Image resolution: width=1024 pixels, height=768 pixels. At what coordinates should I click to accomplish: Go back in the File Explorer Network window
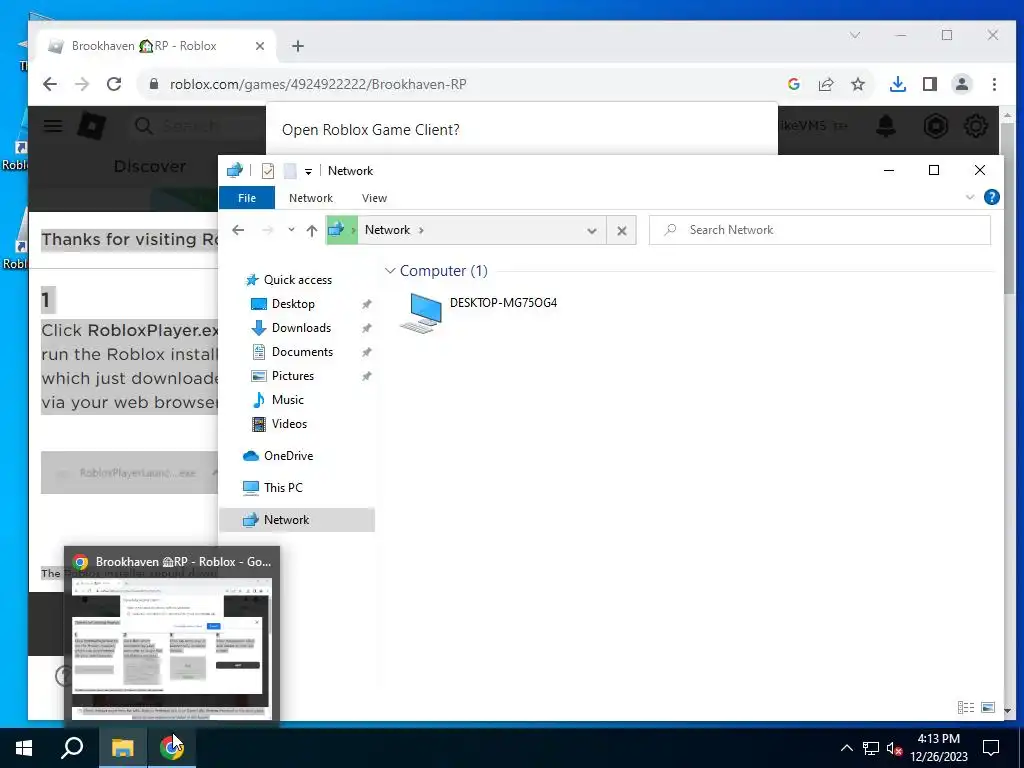[x=238, y=230]
